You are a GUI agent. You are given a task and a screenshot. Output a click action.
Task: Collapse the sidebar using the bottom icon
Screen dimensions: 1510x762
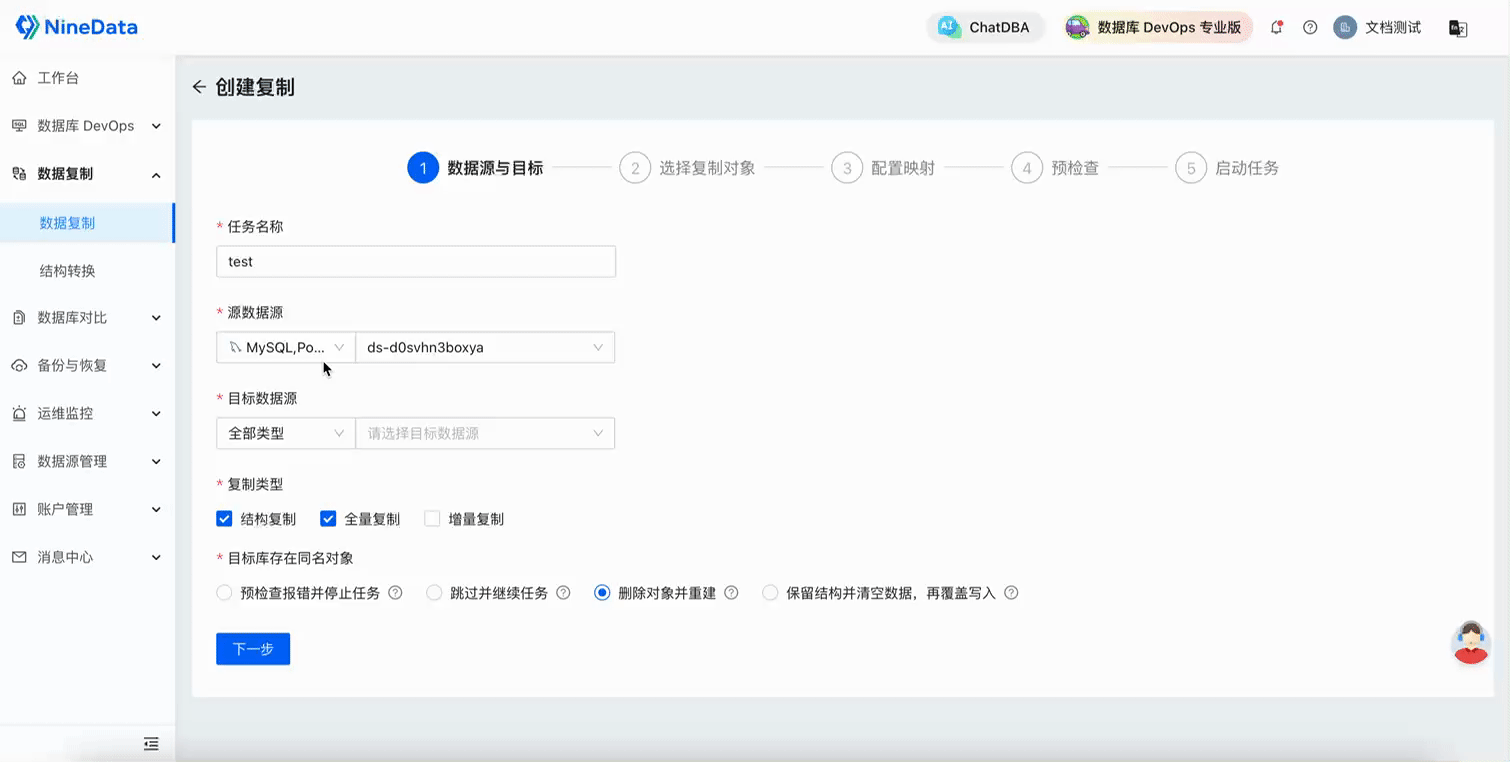pos(151,743)
